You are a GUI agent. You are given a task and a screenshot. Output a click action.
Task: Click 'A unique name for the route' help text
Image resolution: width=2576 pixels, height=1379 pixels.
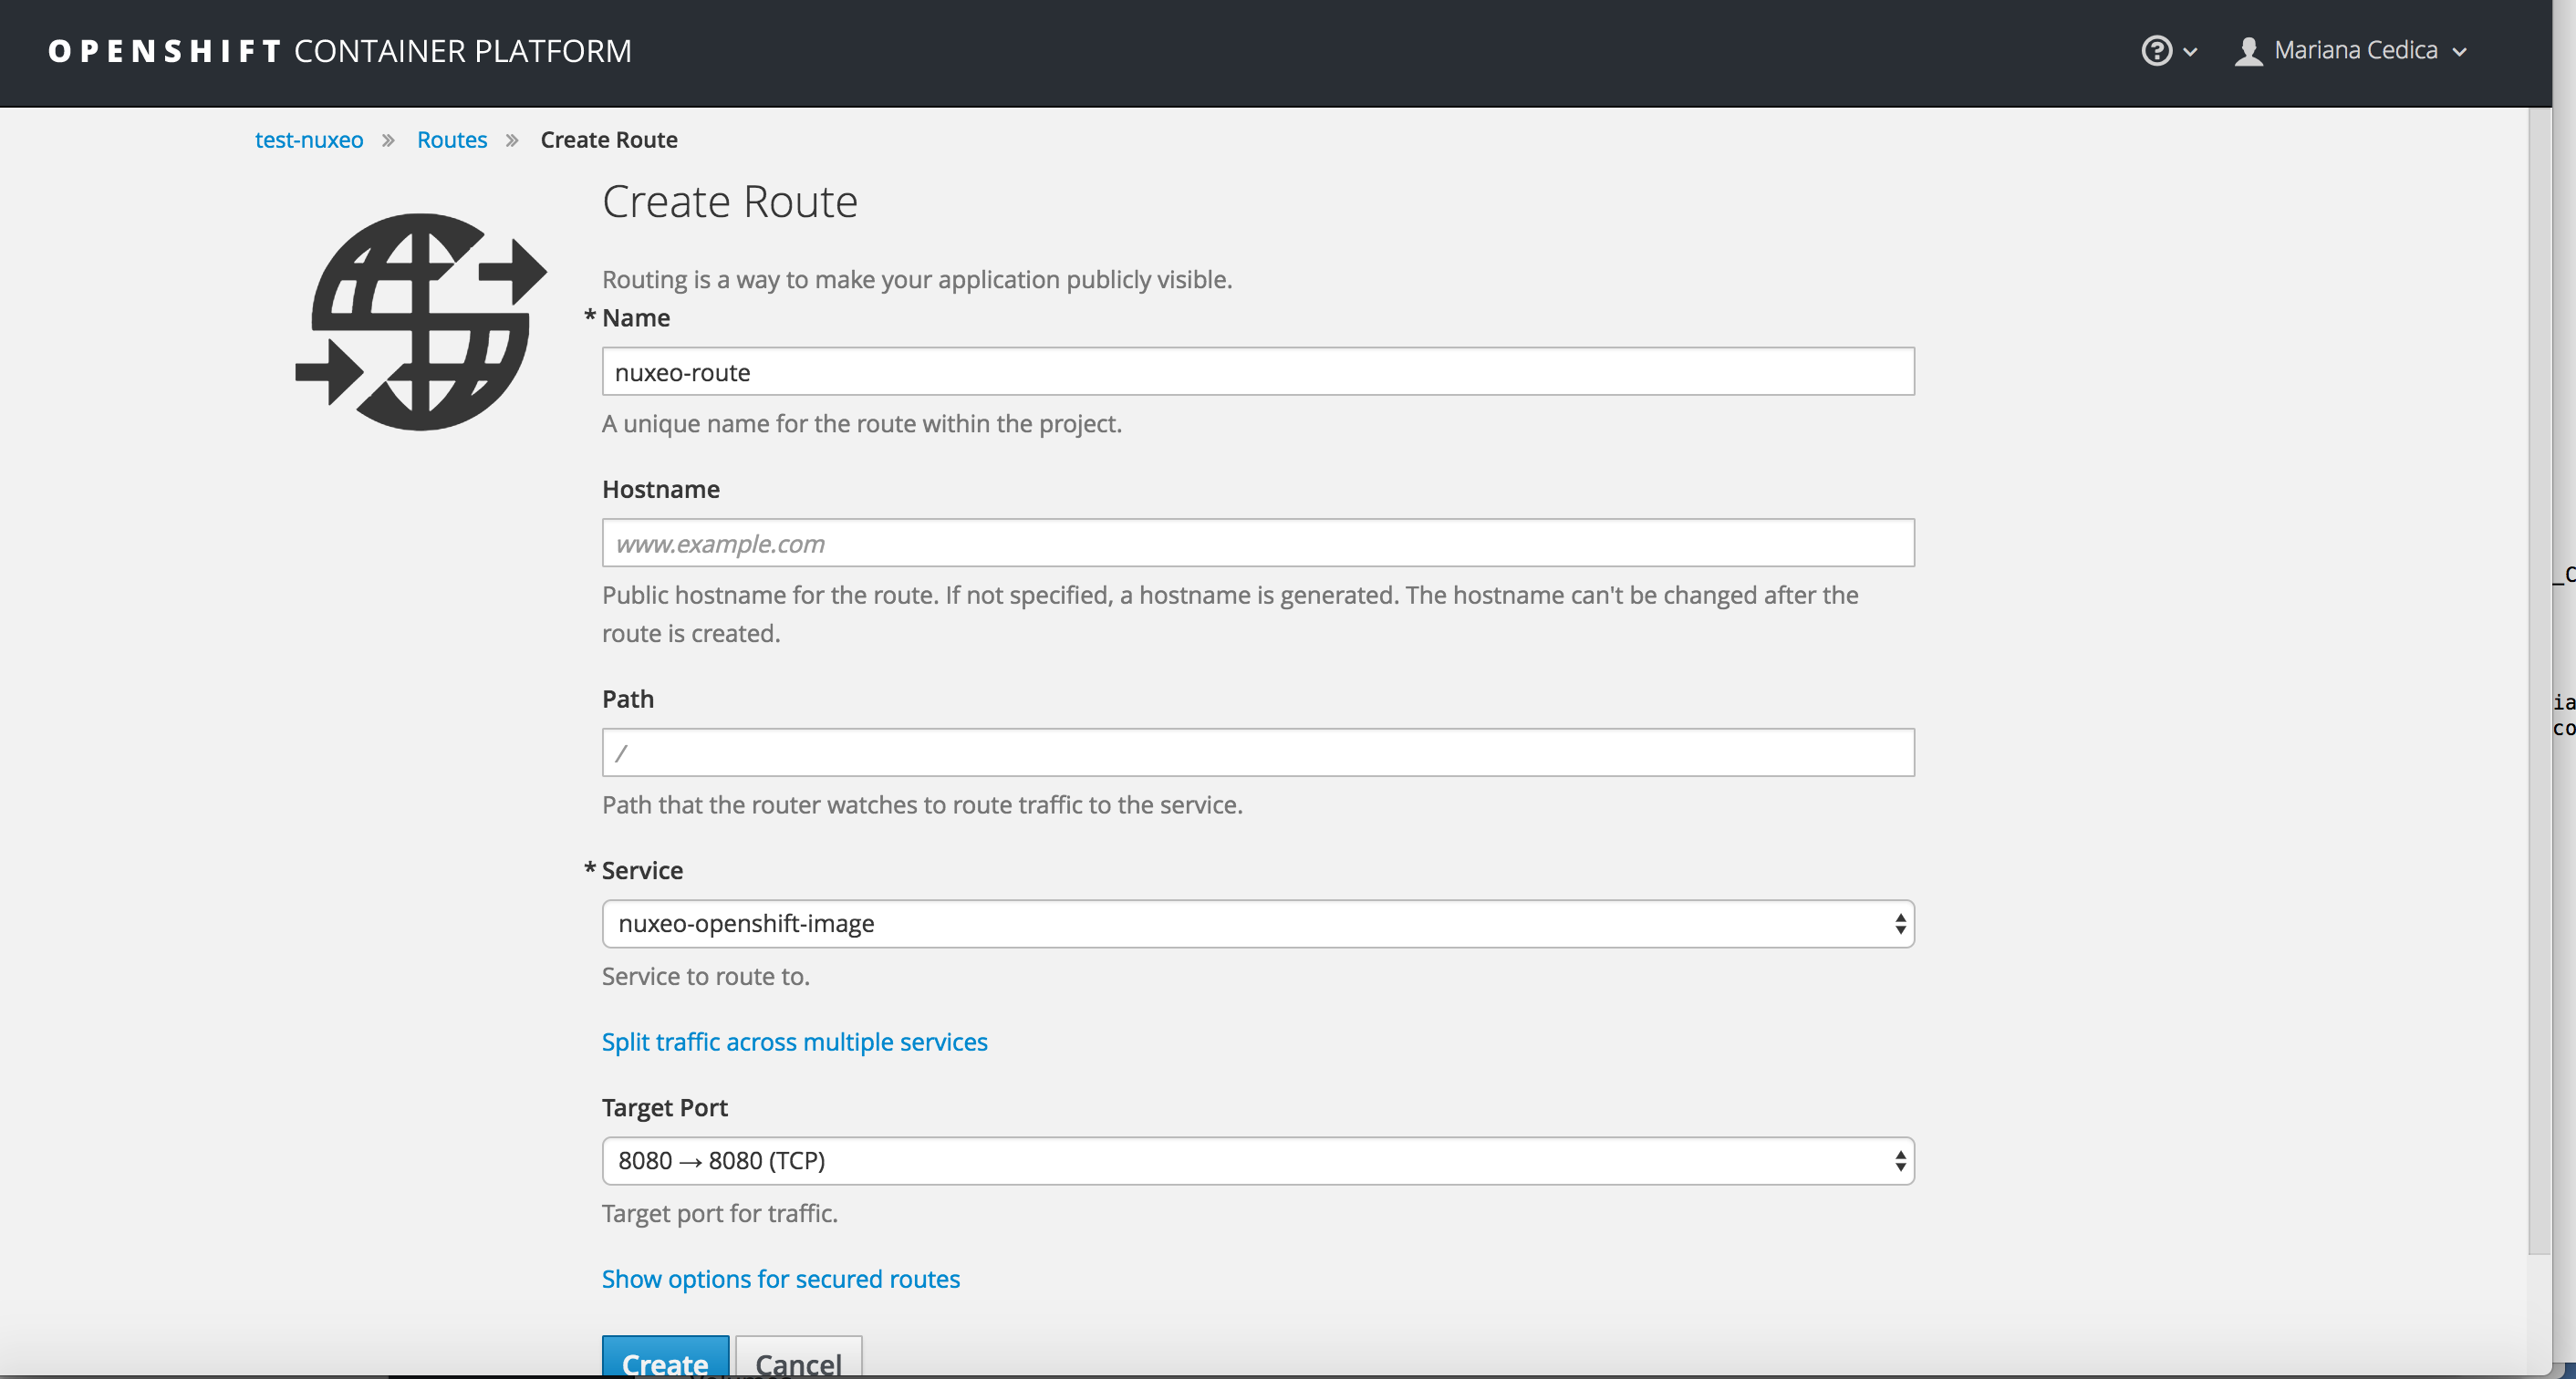[x=862, y=424]
